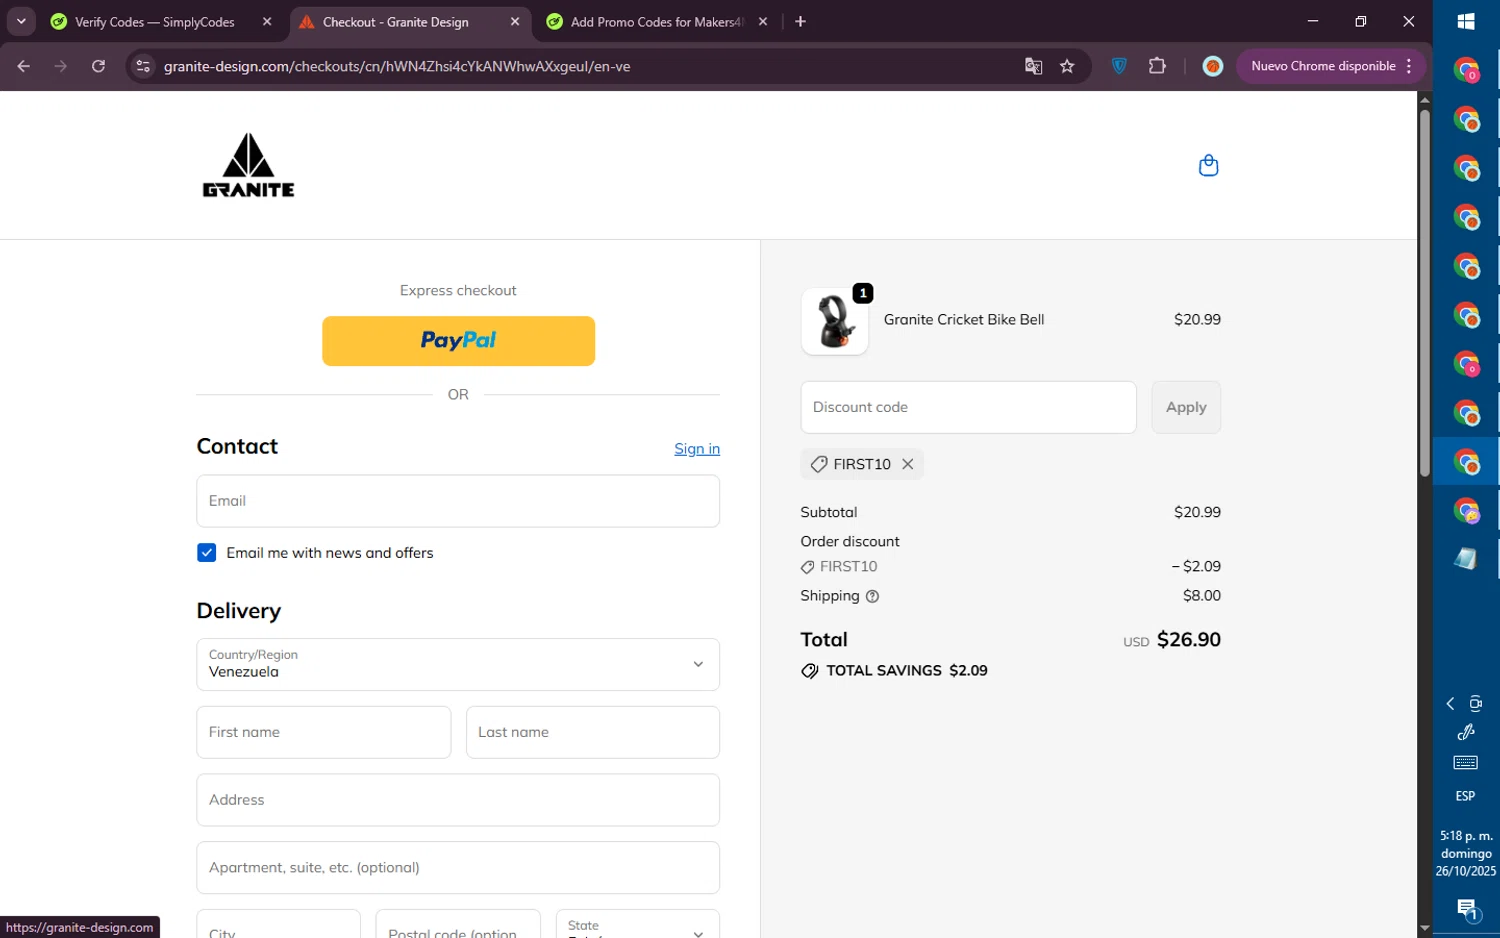
Task: Bookmark this page with the star icon
Action: [1067, 66]
